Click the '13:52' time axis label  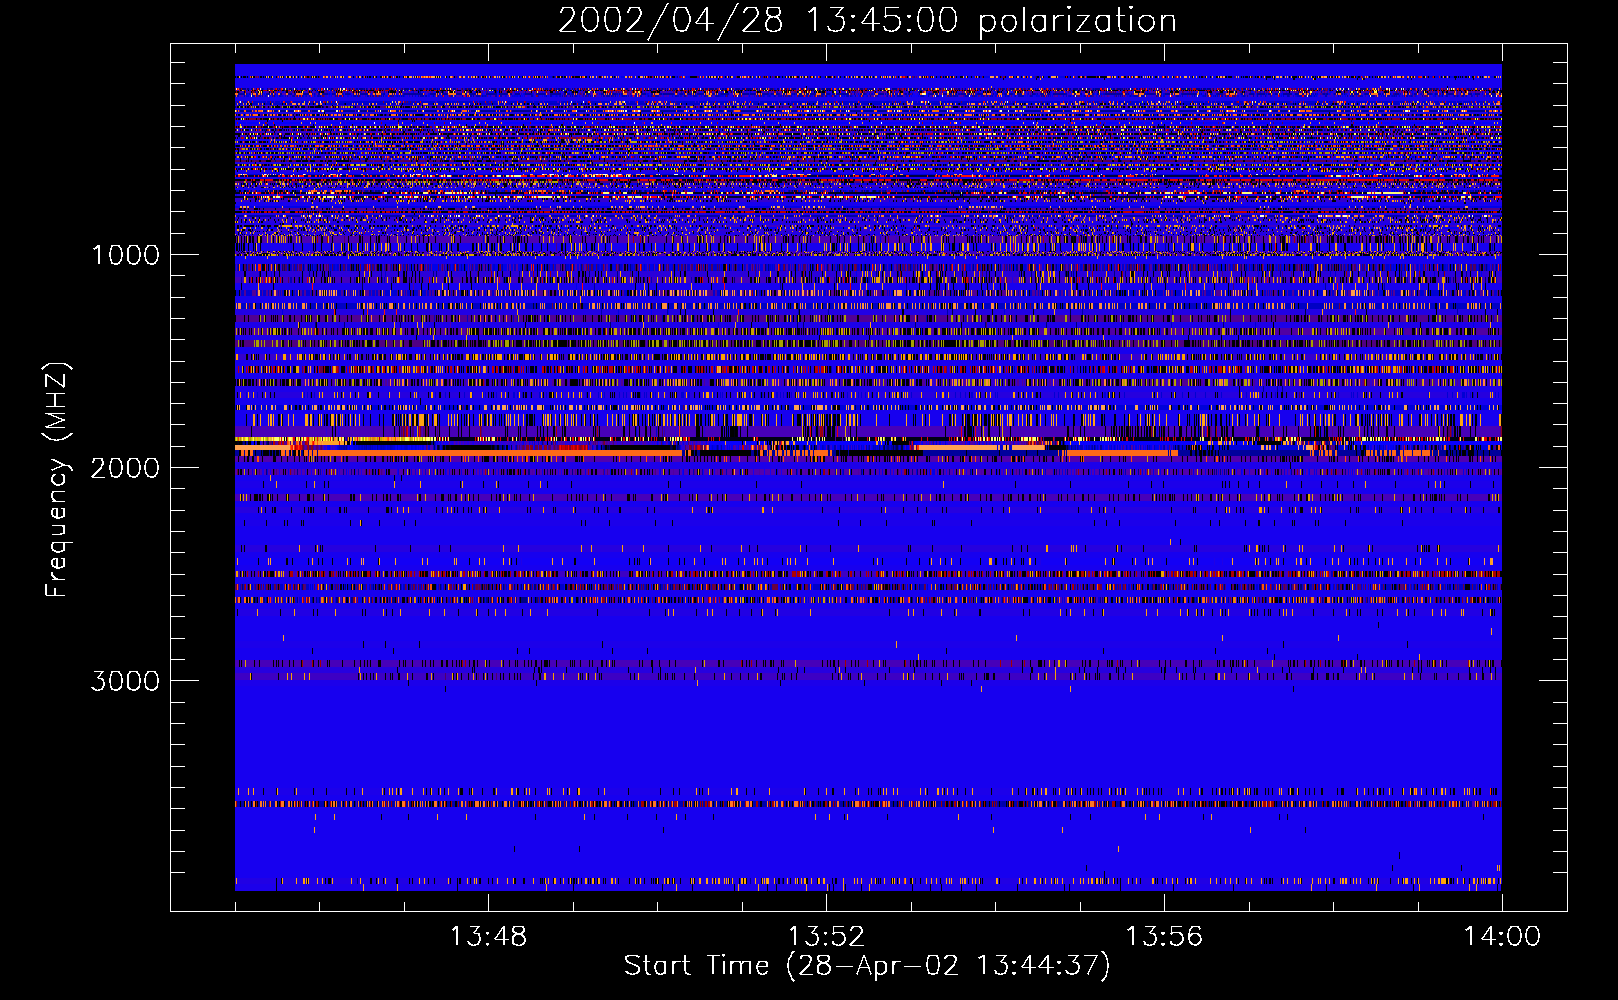coord(826,937)
